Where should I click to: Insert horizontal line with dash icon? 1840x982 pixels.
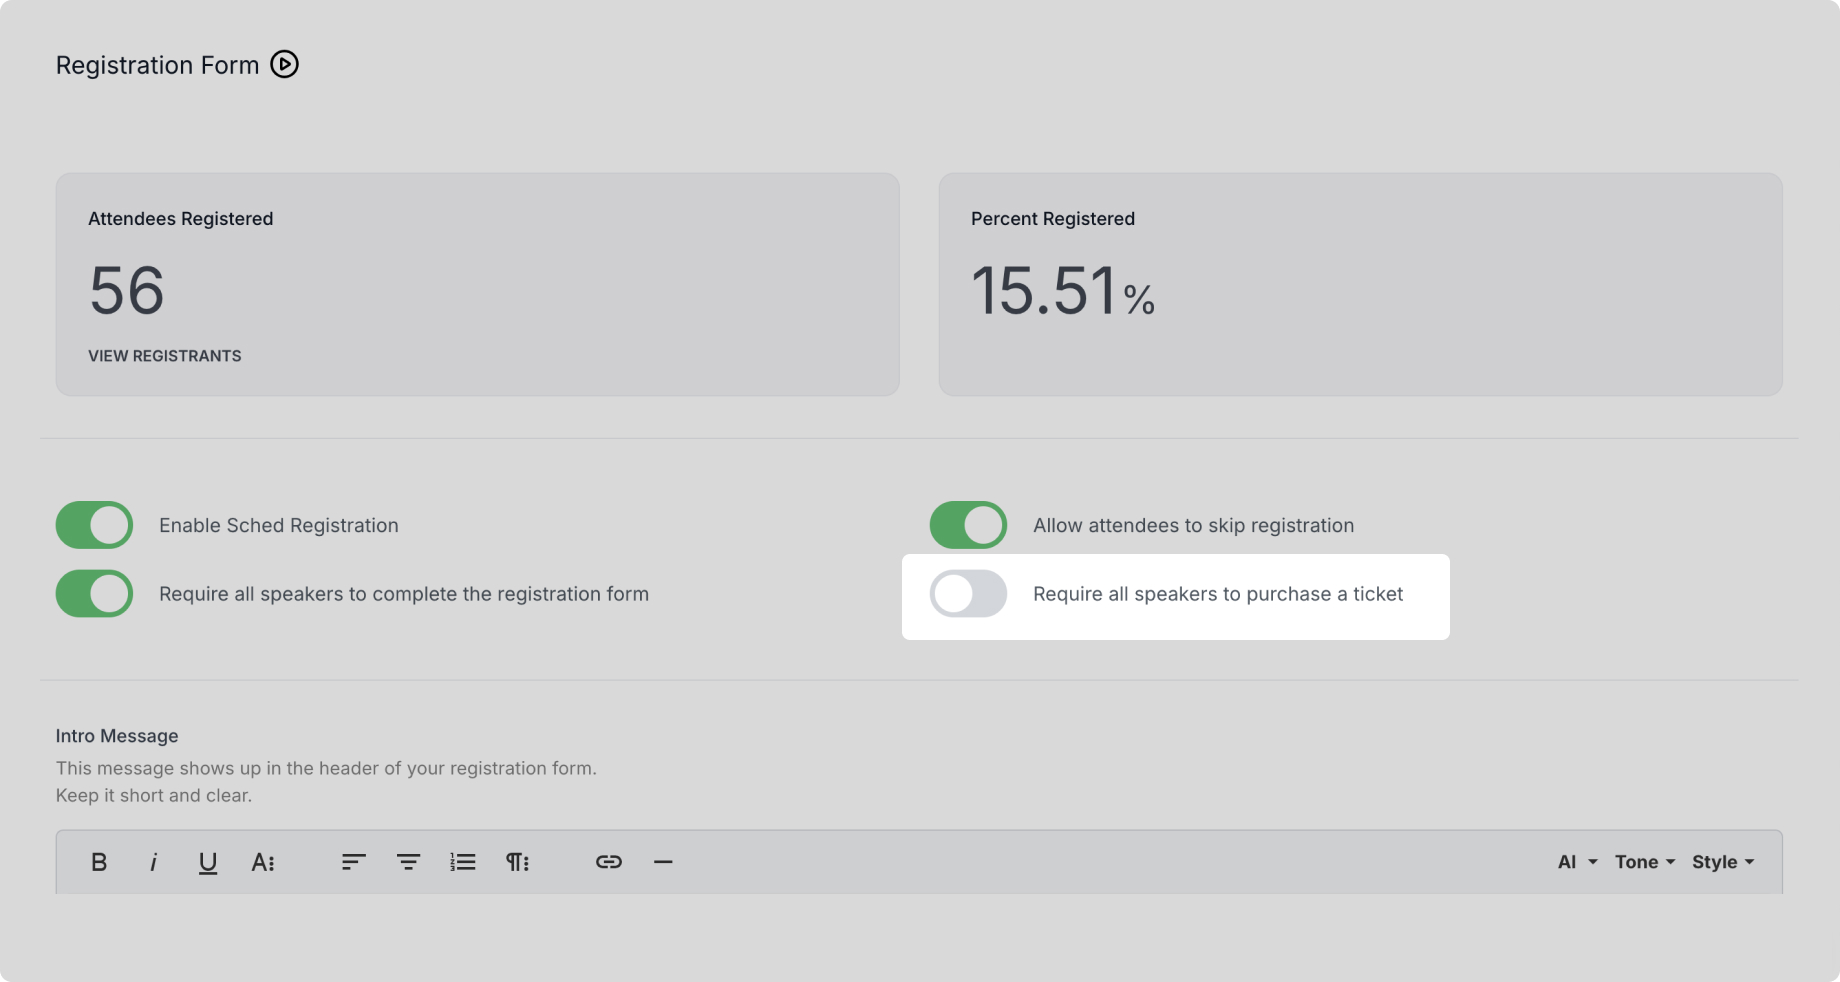663,862
